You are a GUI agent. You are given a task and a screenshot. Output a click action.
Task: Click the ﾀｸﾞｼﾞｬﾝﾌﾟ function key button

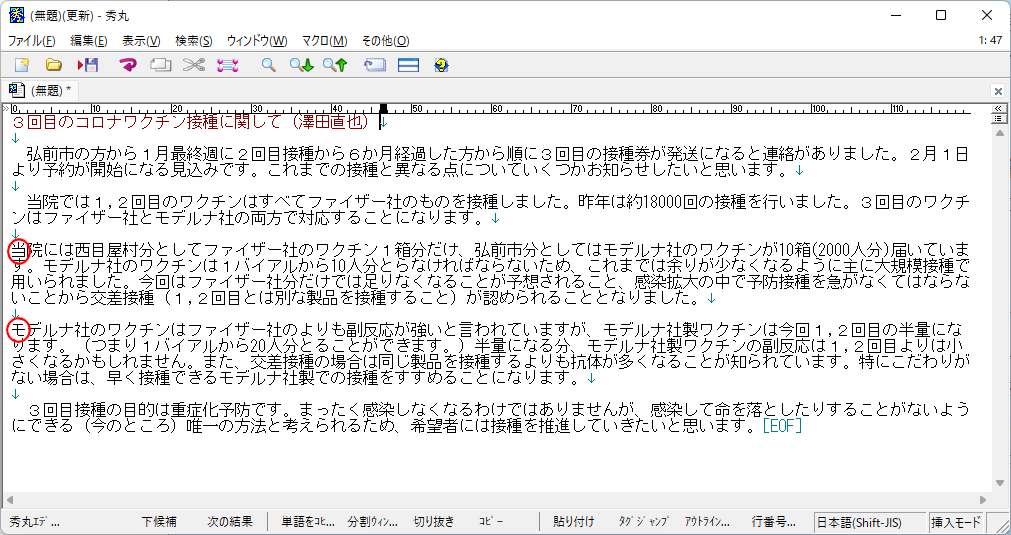point(643,521)
